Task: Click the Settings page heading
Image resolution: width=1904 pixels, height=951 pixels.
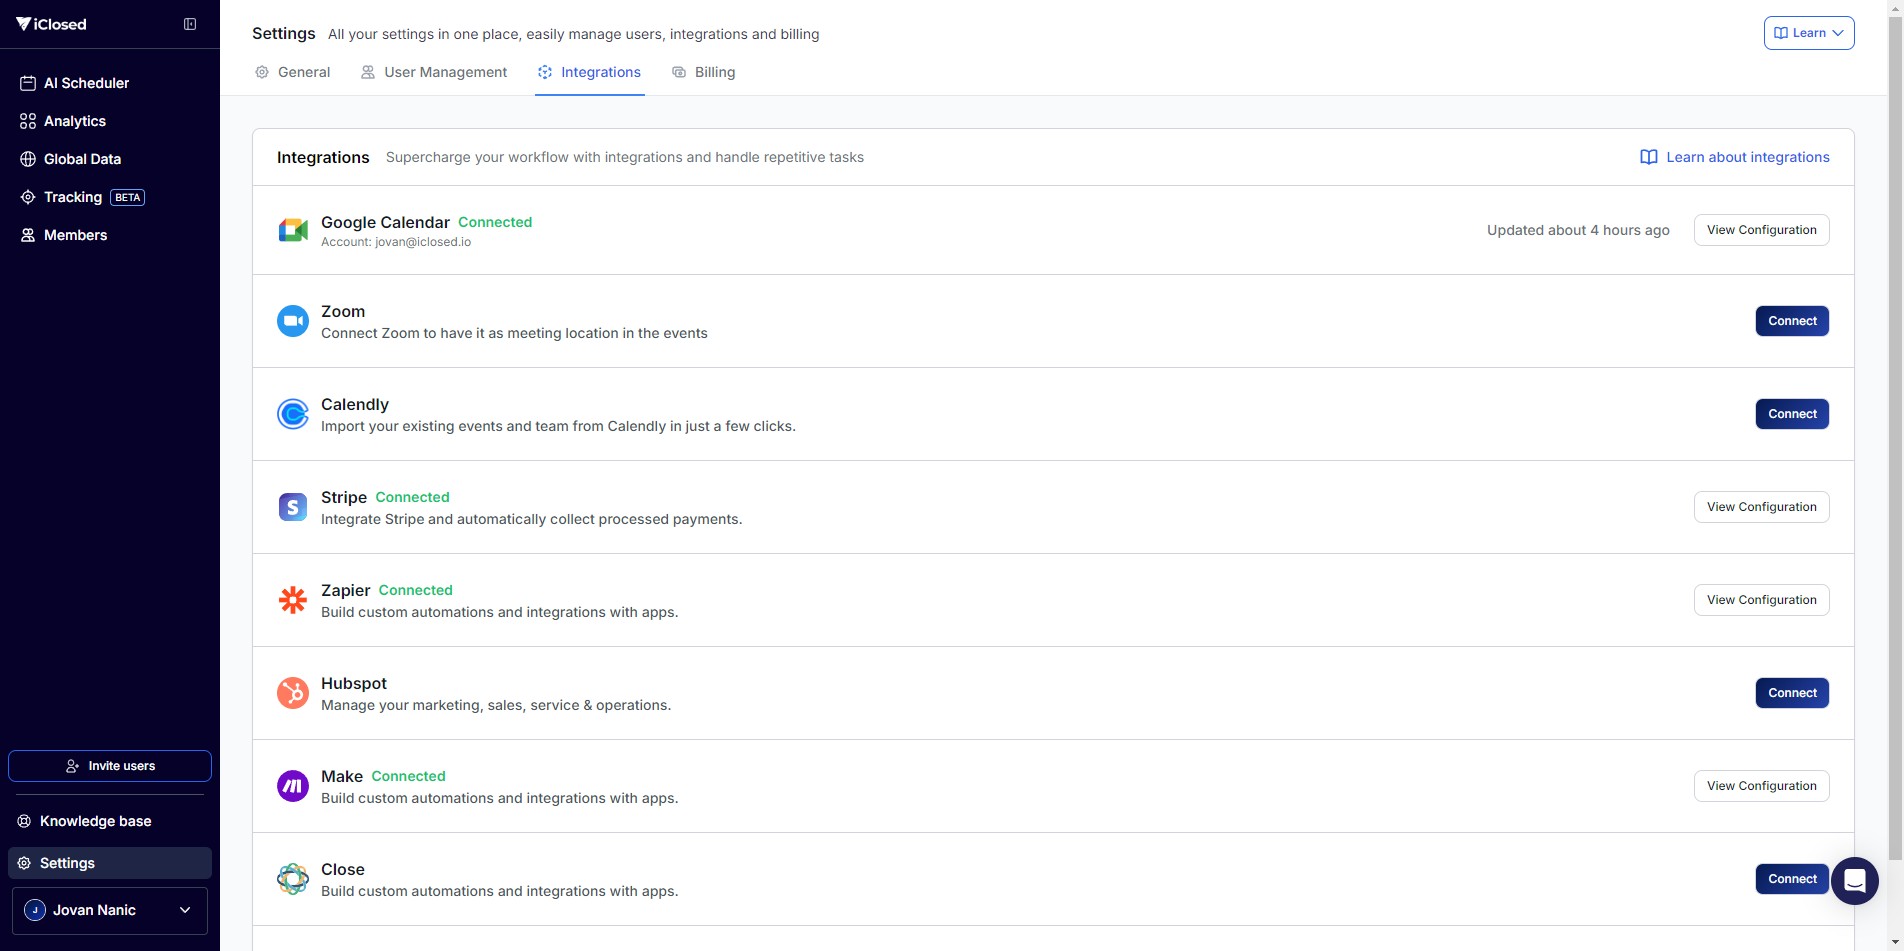Action: pyautogui.click(x=284, y=33)
